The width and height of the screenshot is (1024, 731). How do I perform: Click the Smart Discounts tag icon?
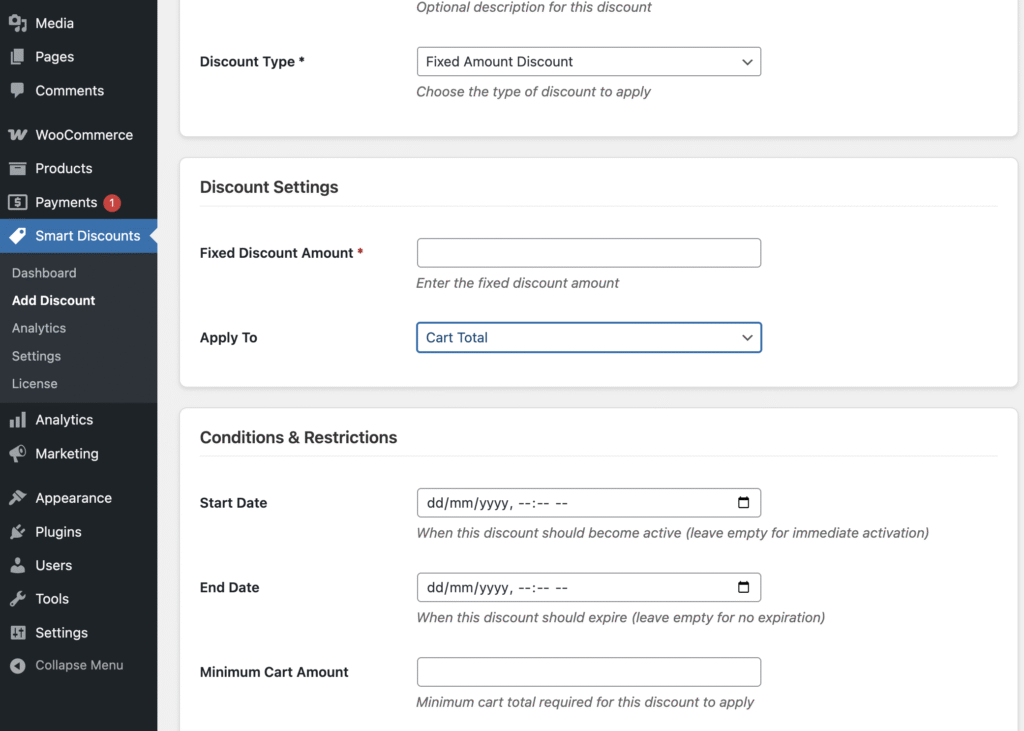[17, 236]
